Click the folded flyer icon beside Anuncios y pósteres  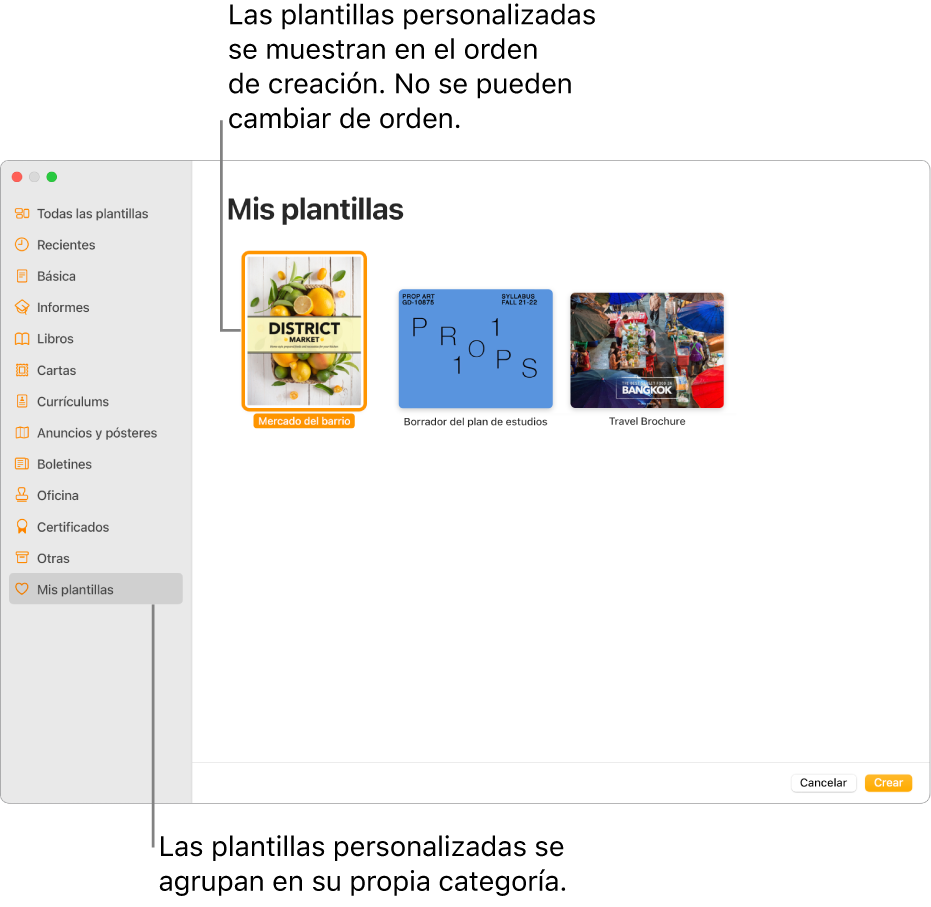pyautogui.click(x=22, y=433)
